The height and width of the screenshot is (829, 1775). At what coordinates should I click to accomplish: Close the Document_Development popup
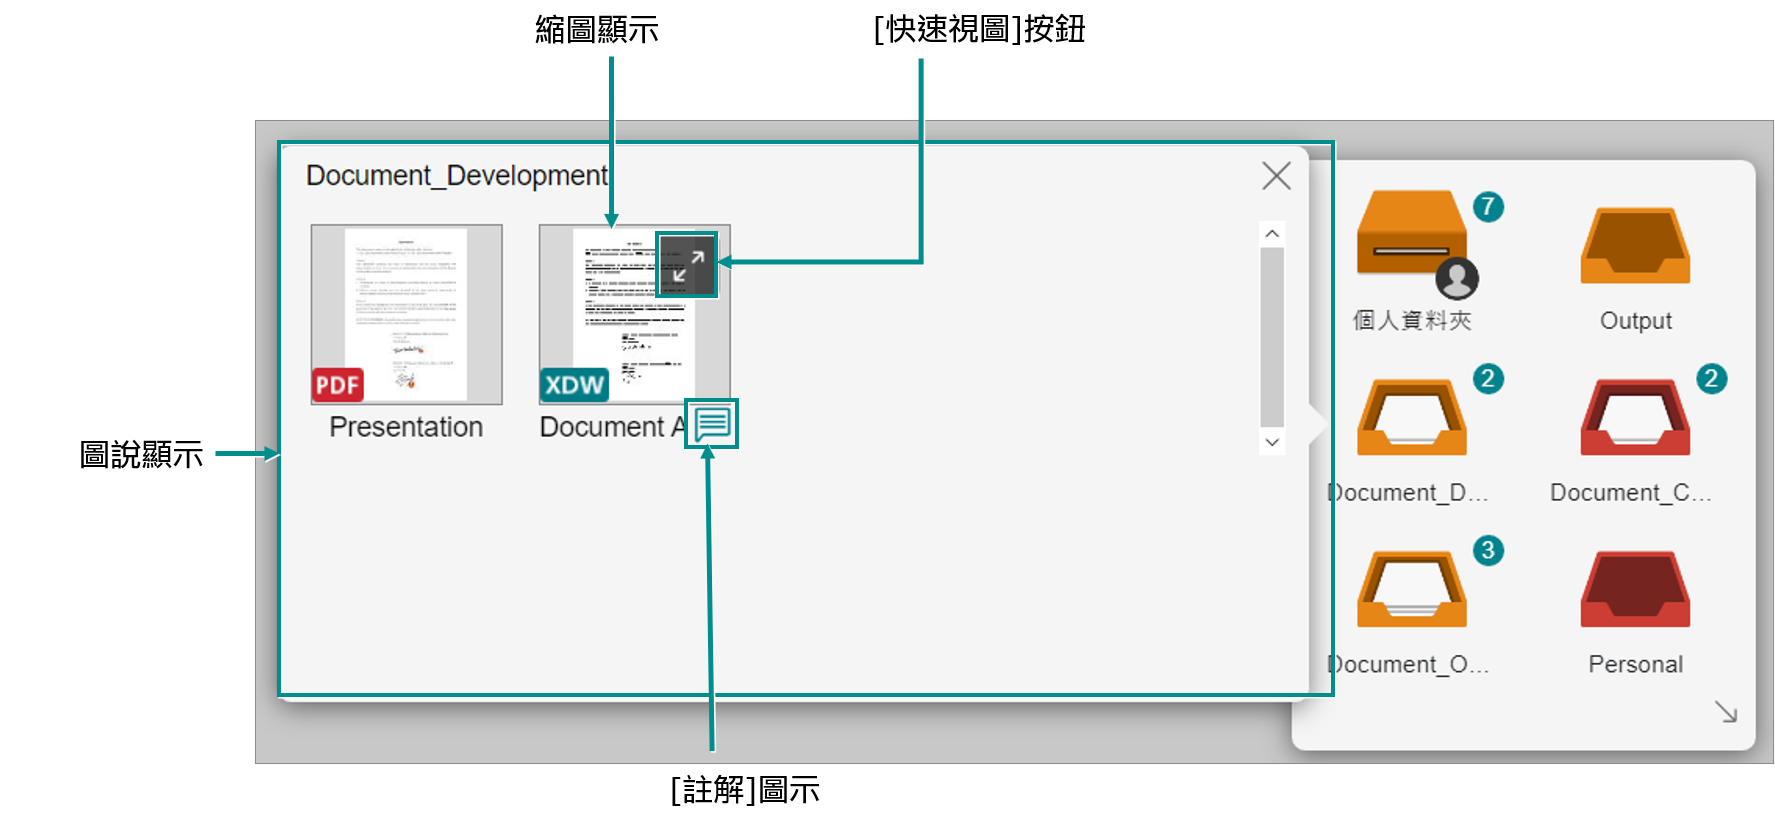(x=1276, y=176)
